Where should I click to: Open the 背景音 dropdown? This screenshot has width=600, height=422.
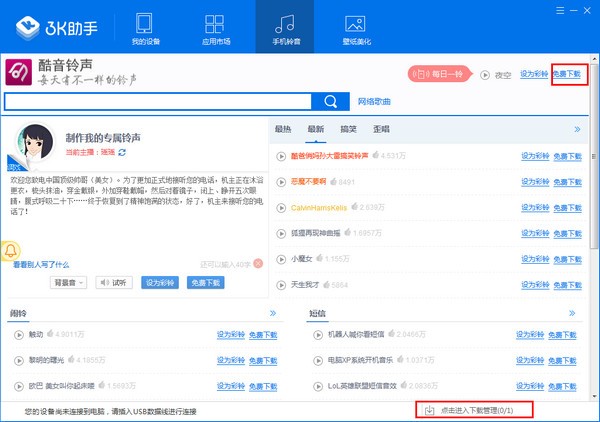[x=68, y=283]
